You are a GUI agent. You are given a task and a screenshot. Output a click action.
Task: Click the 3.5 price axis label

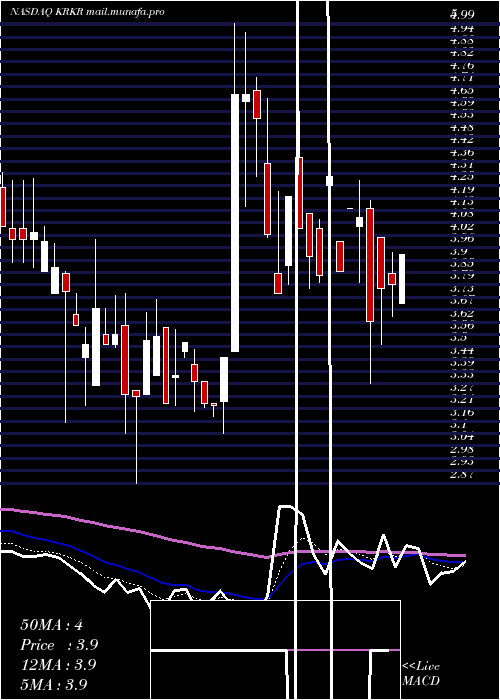pyautogui.click(x=459, y=338)
